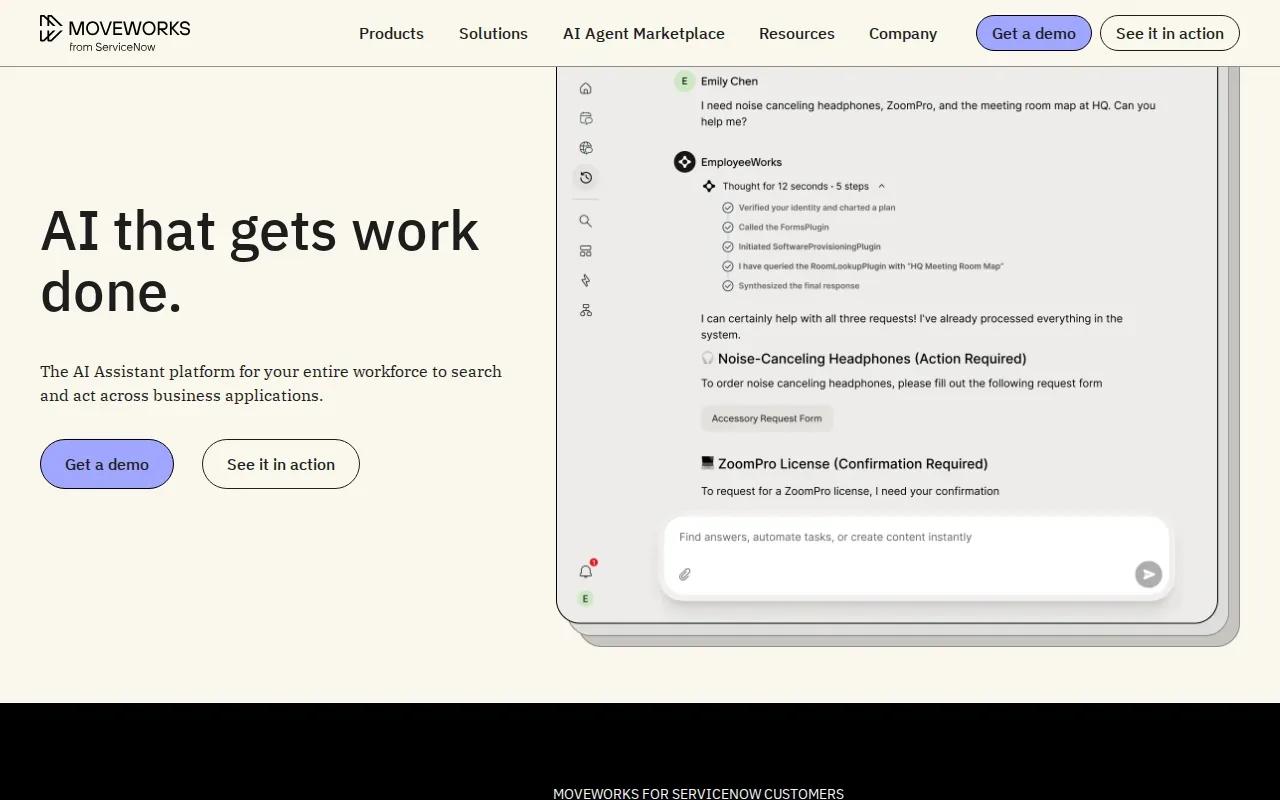Image resolution: width=1280 pixels, height=800 pixels.
Task: Open the calendar chat icon below Home
Action: click(x=586, y=118)
